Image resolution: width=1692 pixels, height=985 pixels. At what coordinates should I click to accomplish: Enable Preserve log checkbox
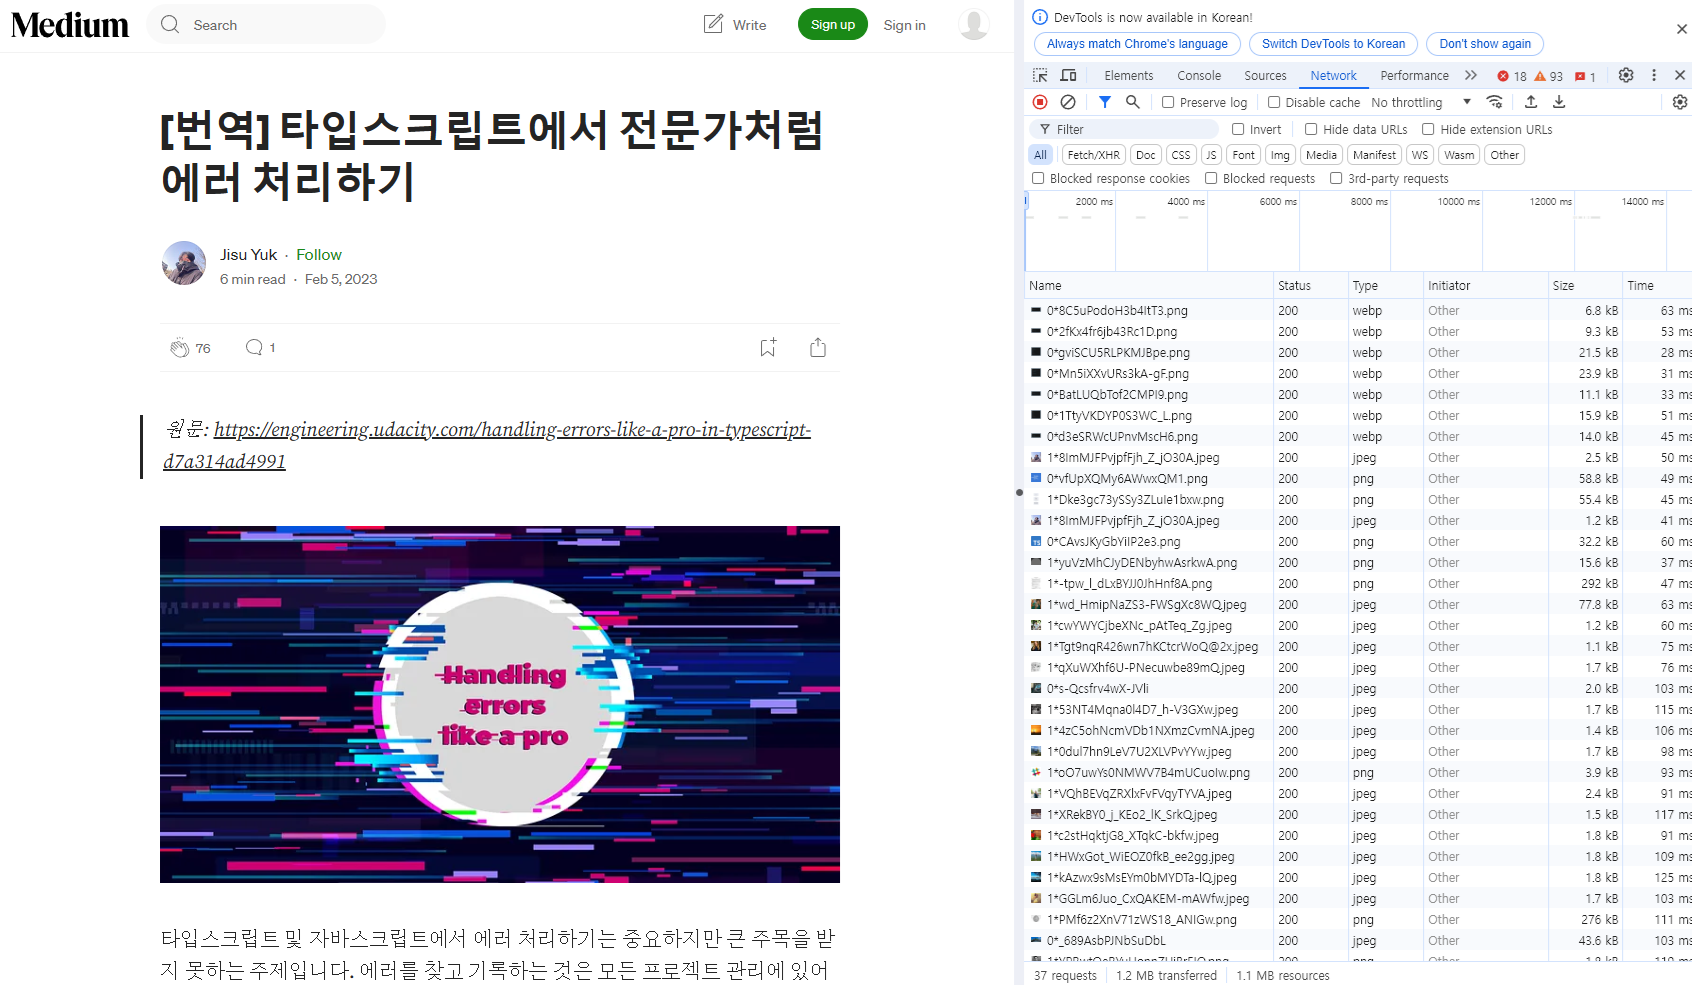(1168, 102)
